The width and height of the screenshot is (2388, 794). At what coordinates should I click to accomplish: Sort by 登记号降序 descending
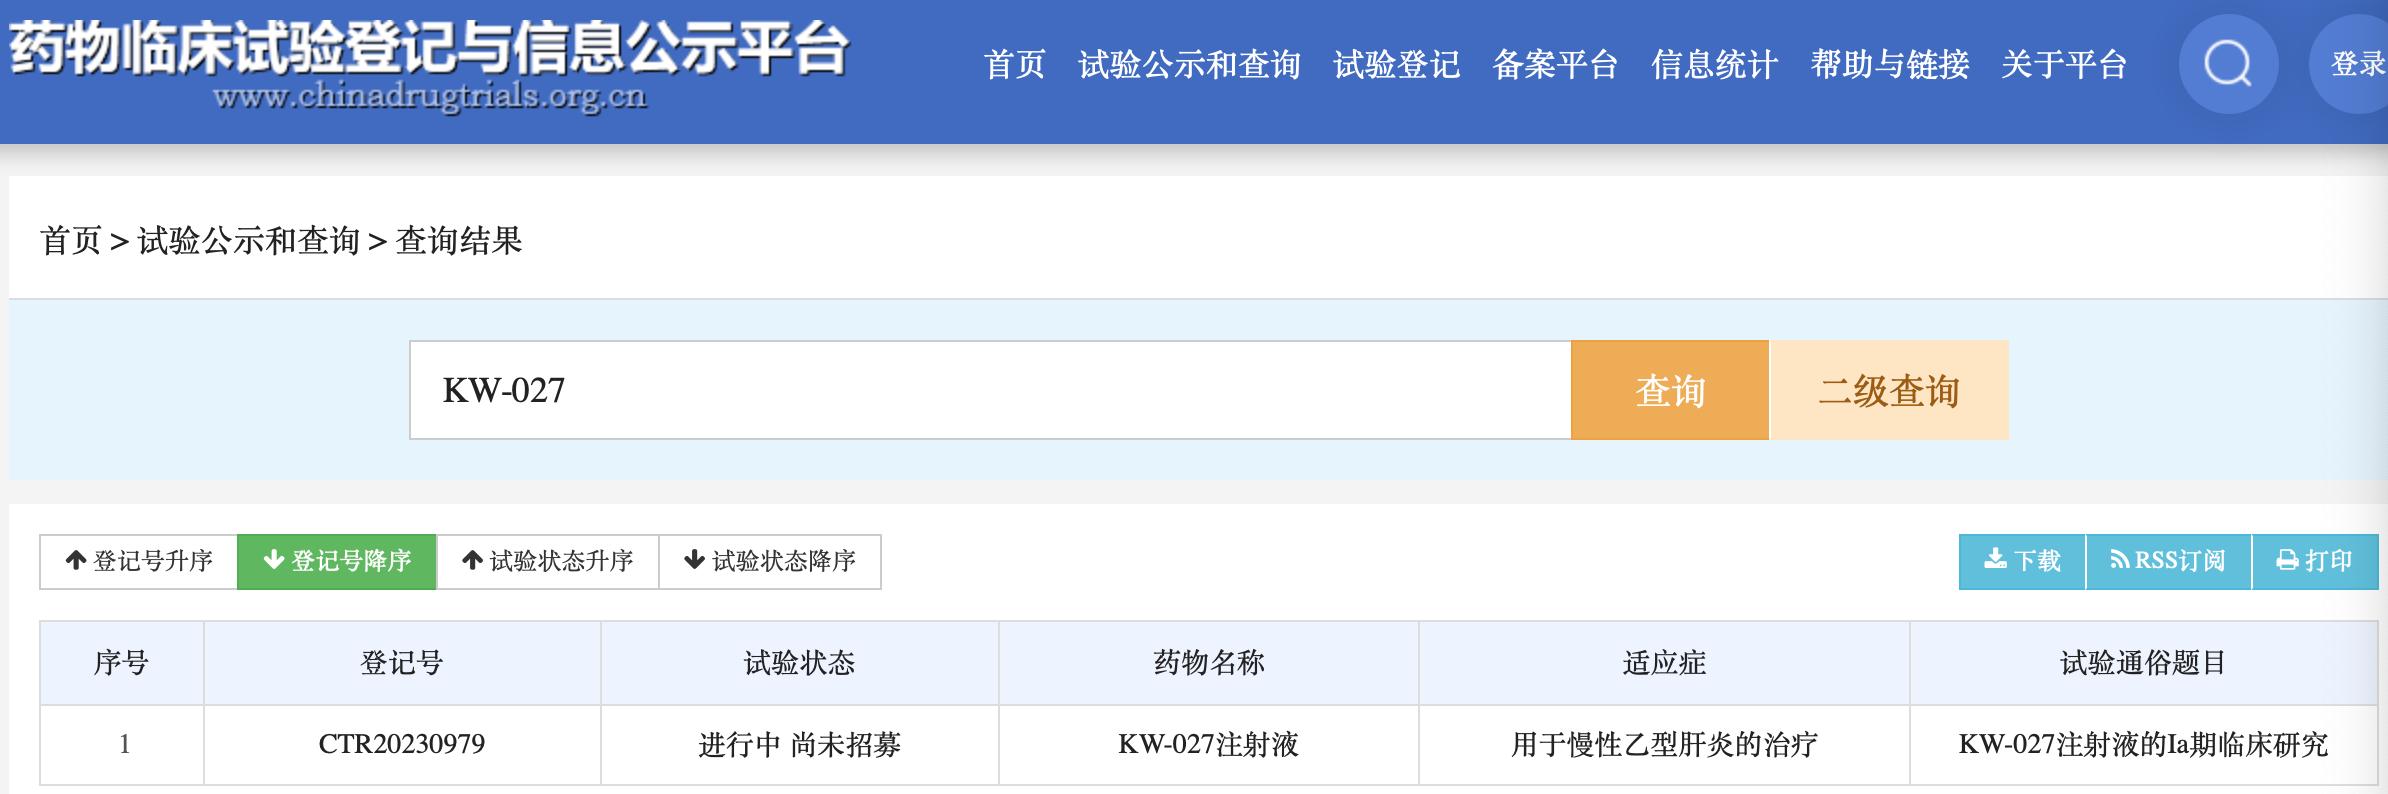(x=337, y=561)
